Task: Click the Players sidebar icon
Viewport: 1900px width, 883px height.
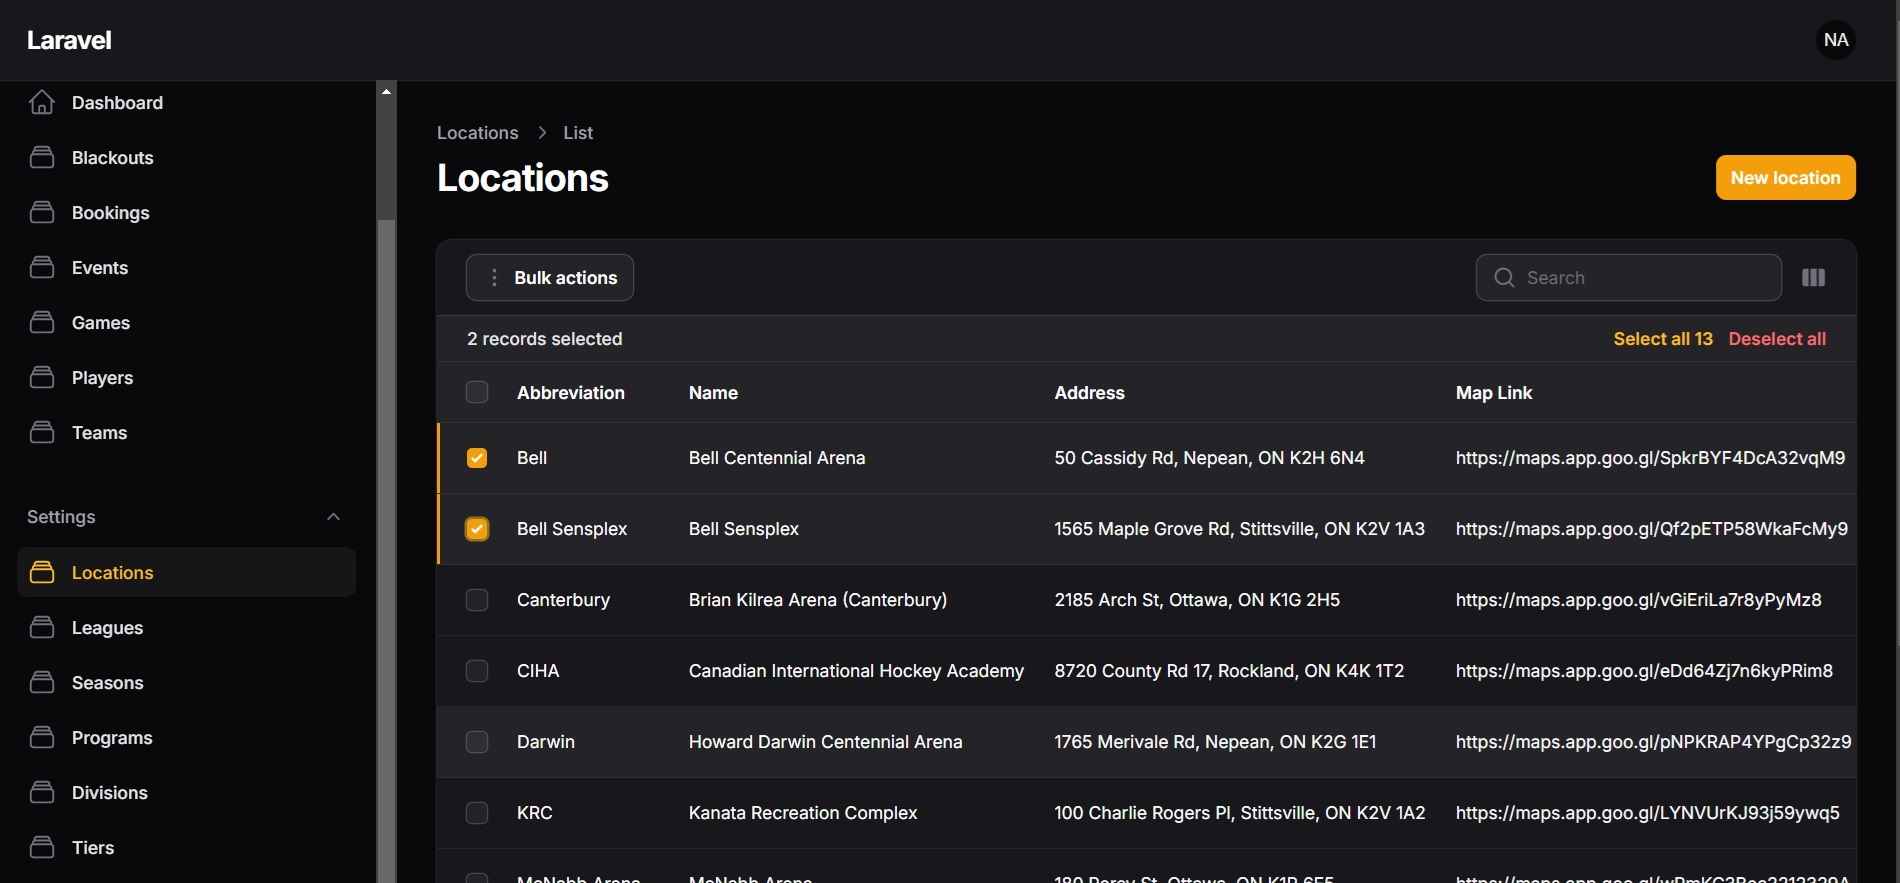Action: point(42,378)
